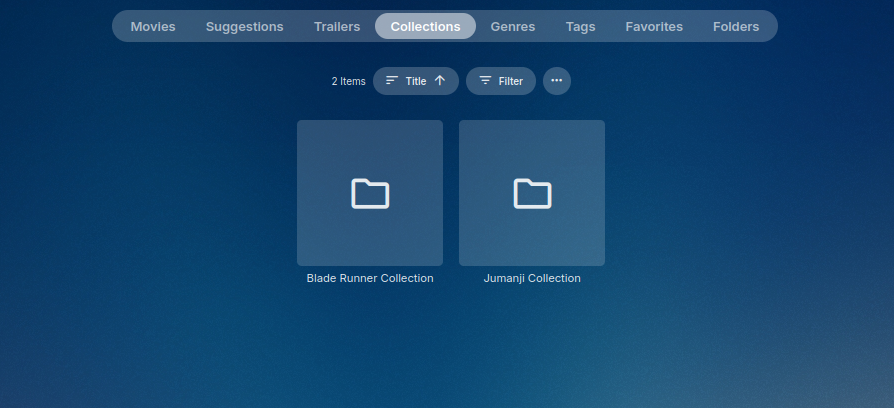
Task: Click the sort lines icon beside Title
Action: tap(392, 81)
